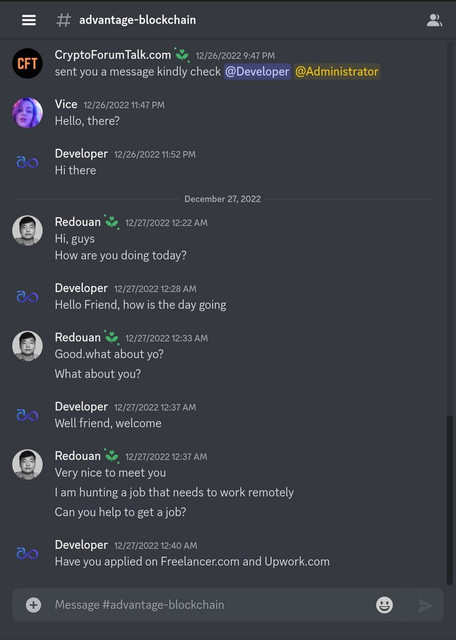Open the emoji picker smiley
Screen dimensions: 456x640
[384, 604]
